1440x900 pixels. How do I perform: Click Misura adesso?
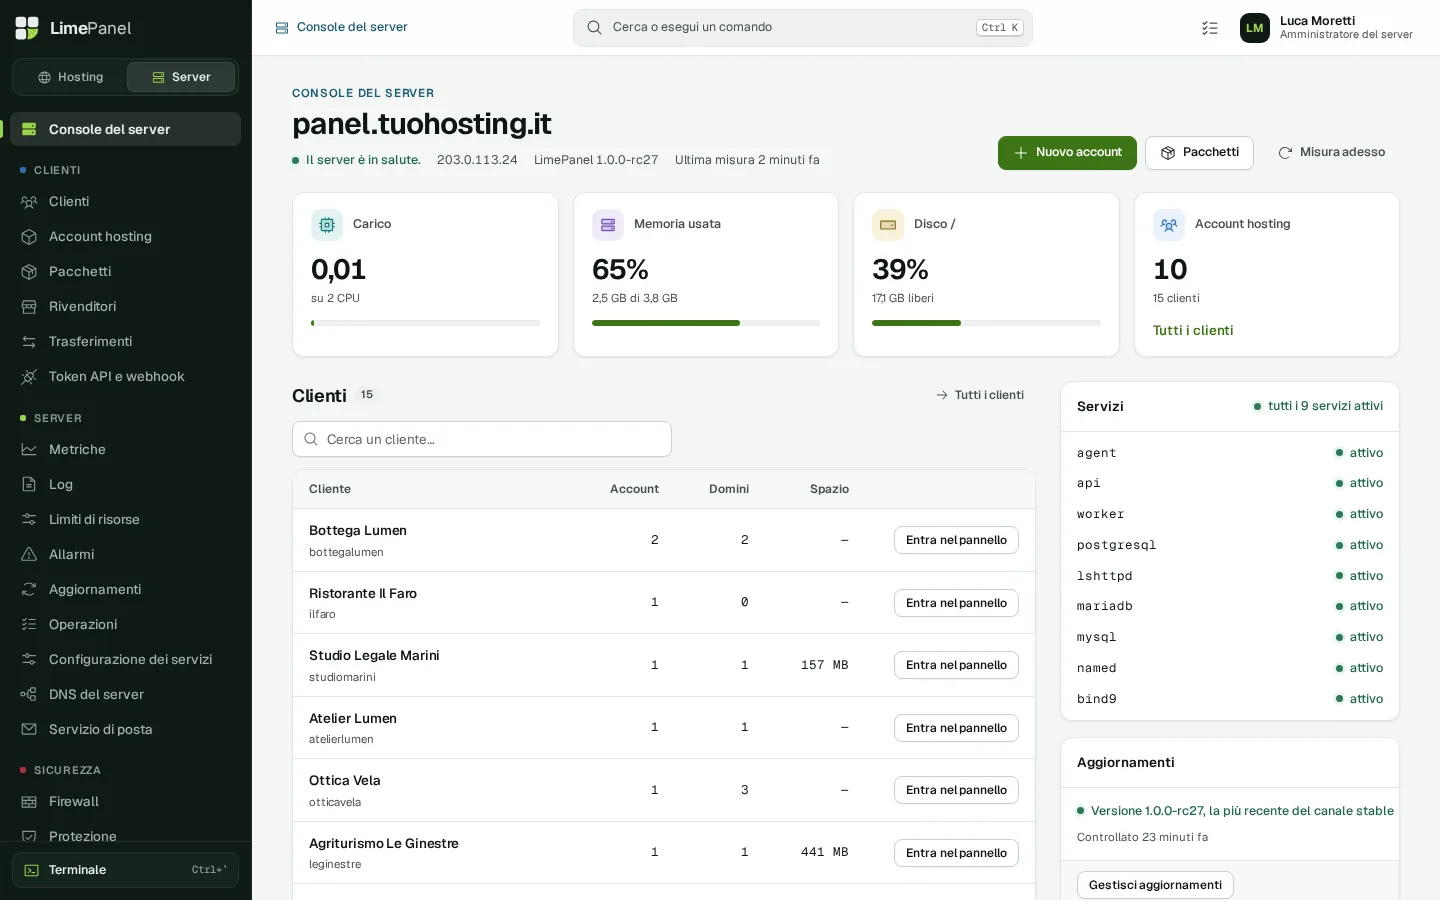[x=1331, y=153]
